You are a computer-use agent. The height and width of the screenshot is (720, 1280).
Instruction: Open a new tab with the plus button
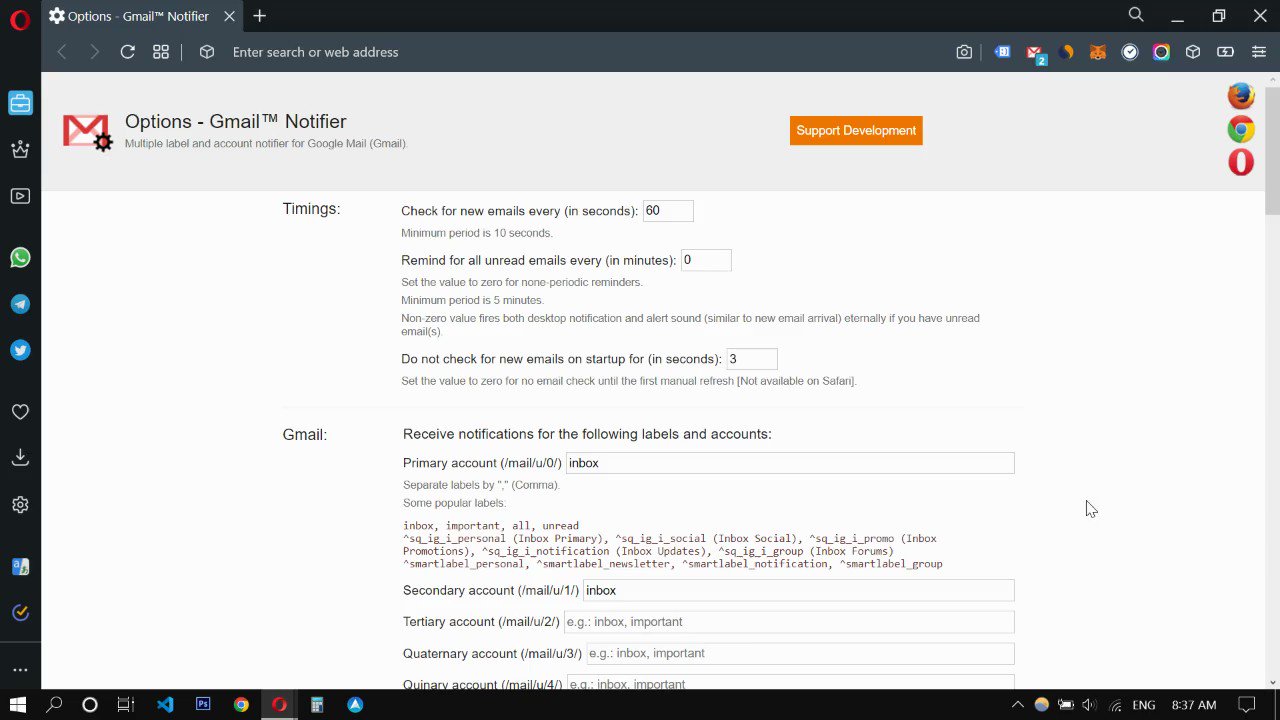pos(260,15)
